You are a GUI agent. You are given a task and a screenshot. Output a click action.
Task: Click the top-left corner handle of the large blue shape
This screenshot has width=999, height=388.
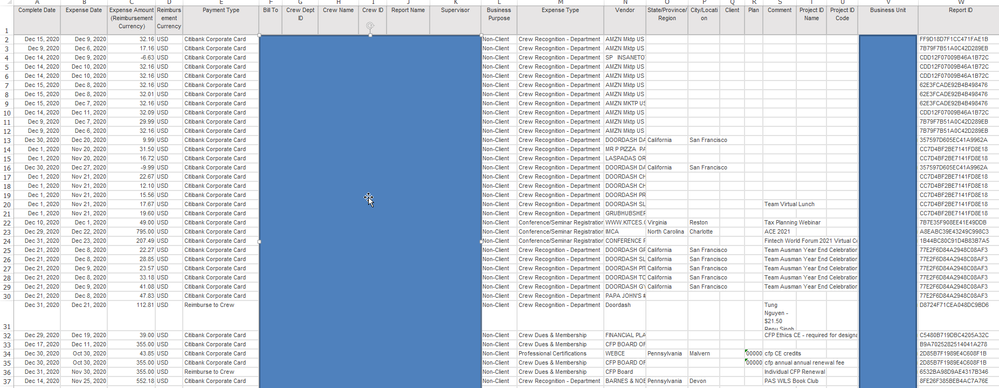tap(260, 36)
